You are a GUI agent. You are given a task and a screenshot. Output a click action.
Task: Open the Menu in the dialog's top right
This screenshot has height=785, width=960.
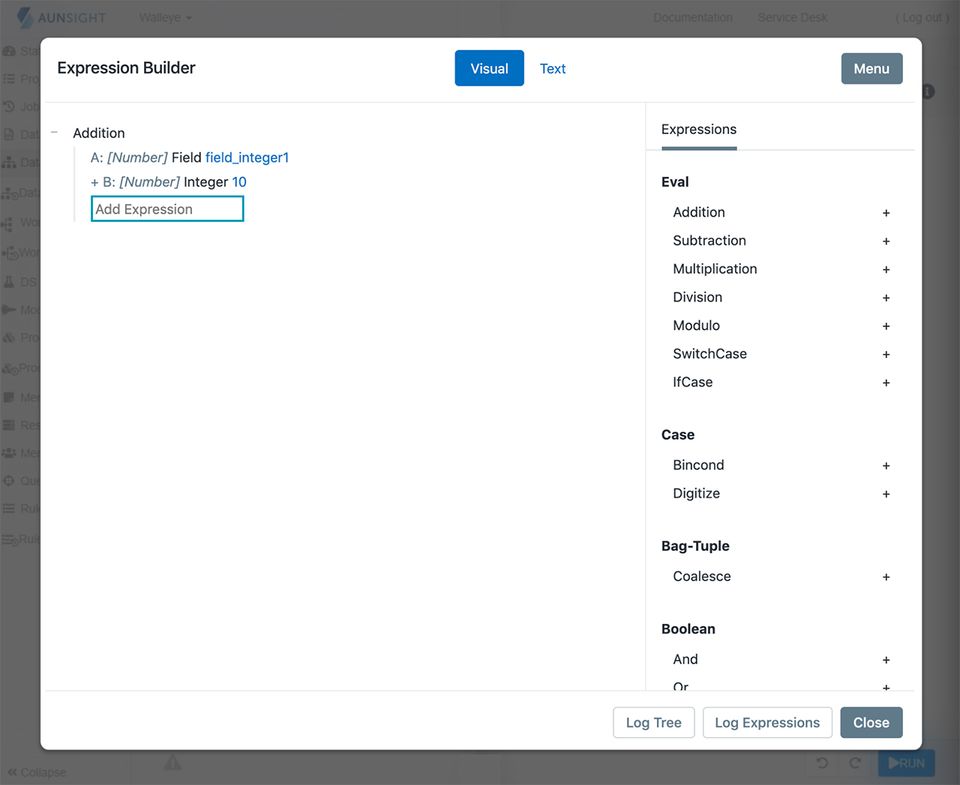[x=871, y=68]
